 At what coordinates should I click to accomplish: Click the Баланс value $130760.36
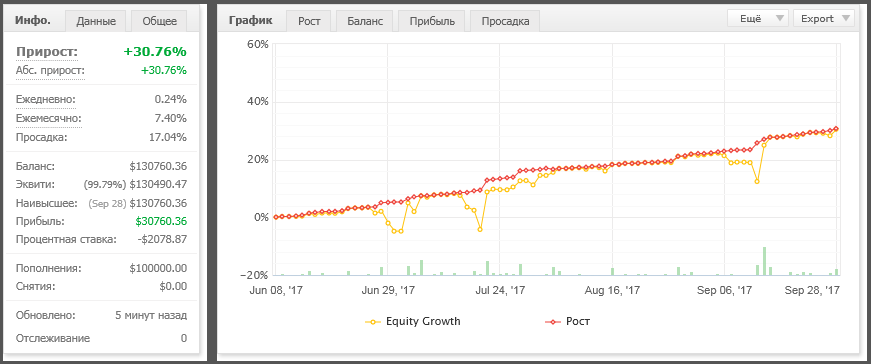click(x=158, y=166)
